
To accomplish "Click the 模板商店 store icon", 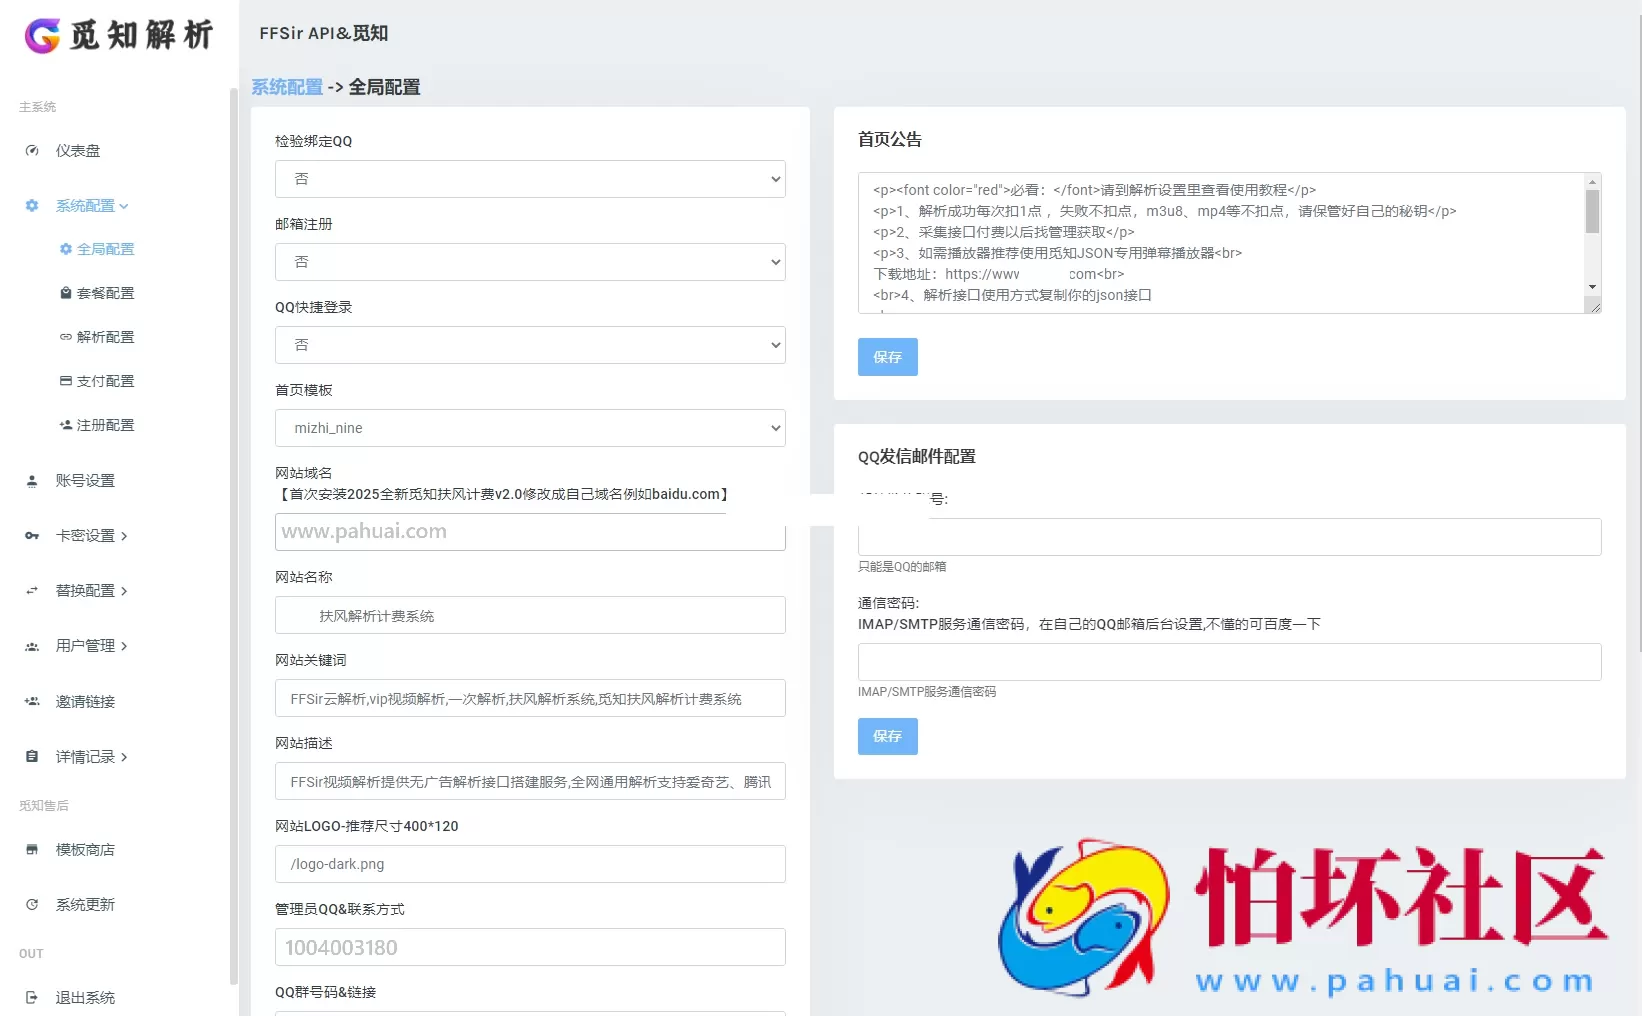I will (x=31, y=849).
